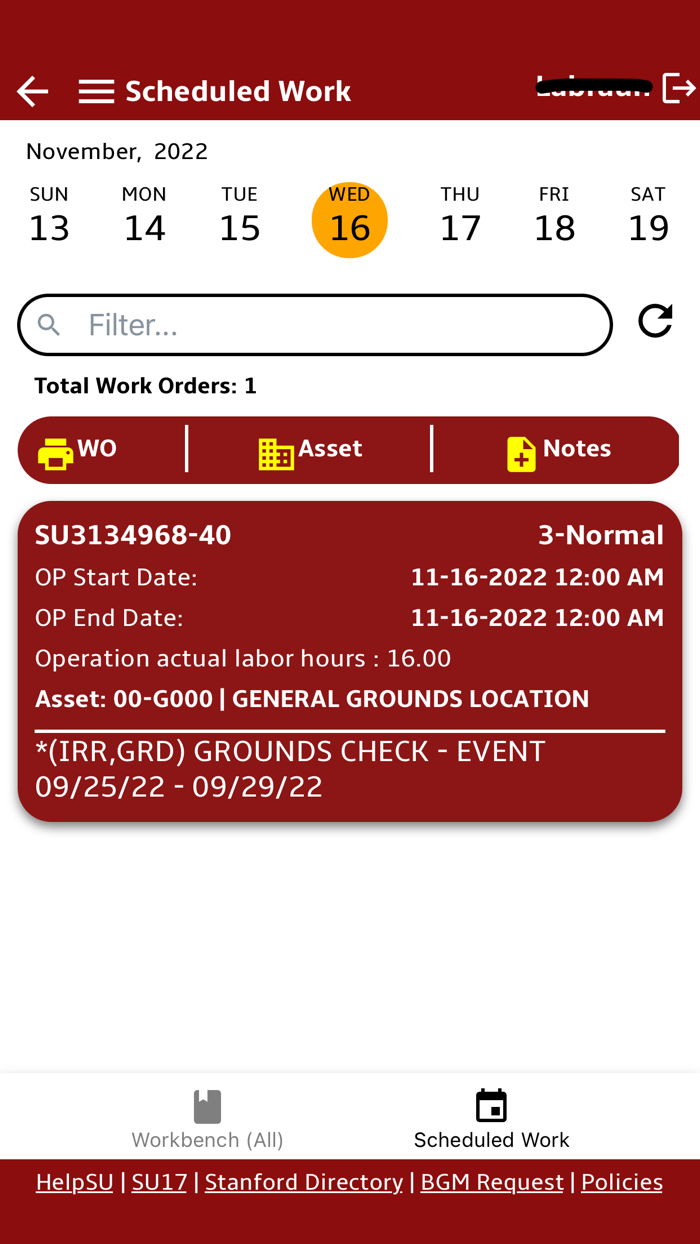Tap Operation actual labor hours 16.00
700x1244 pixels.
tap(243, 658)
